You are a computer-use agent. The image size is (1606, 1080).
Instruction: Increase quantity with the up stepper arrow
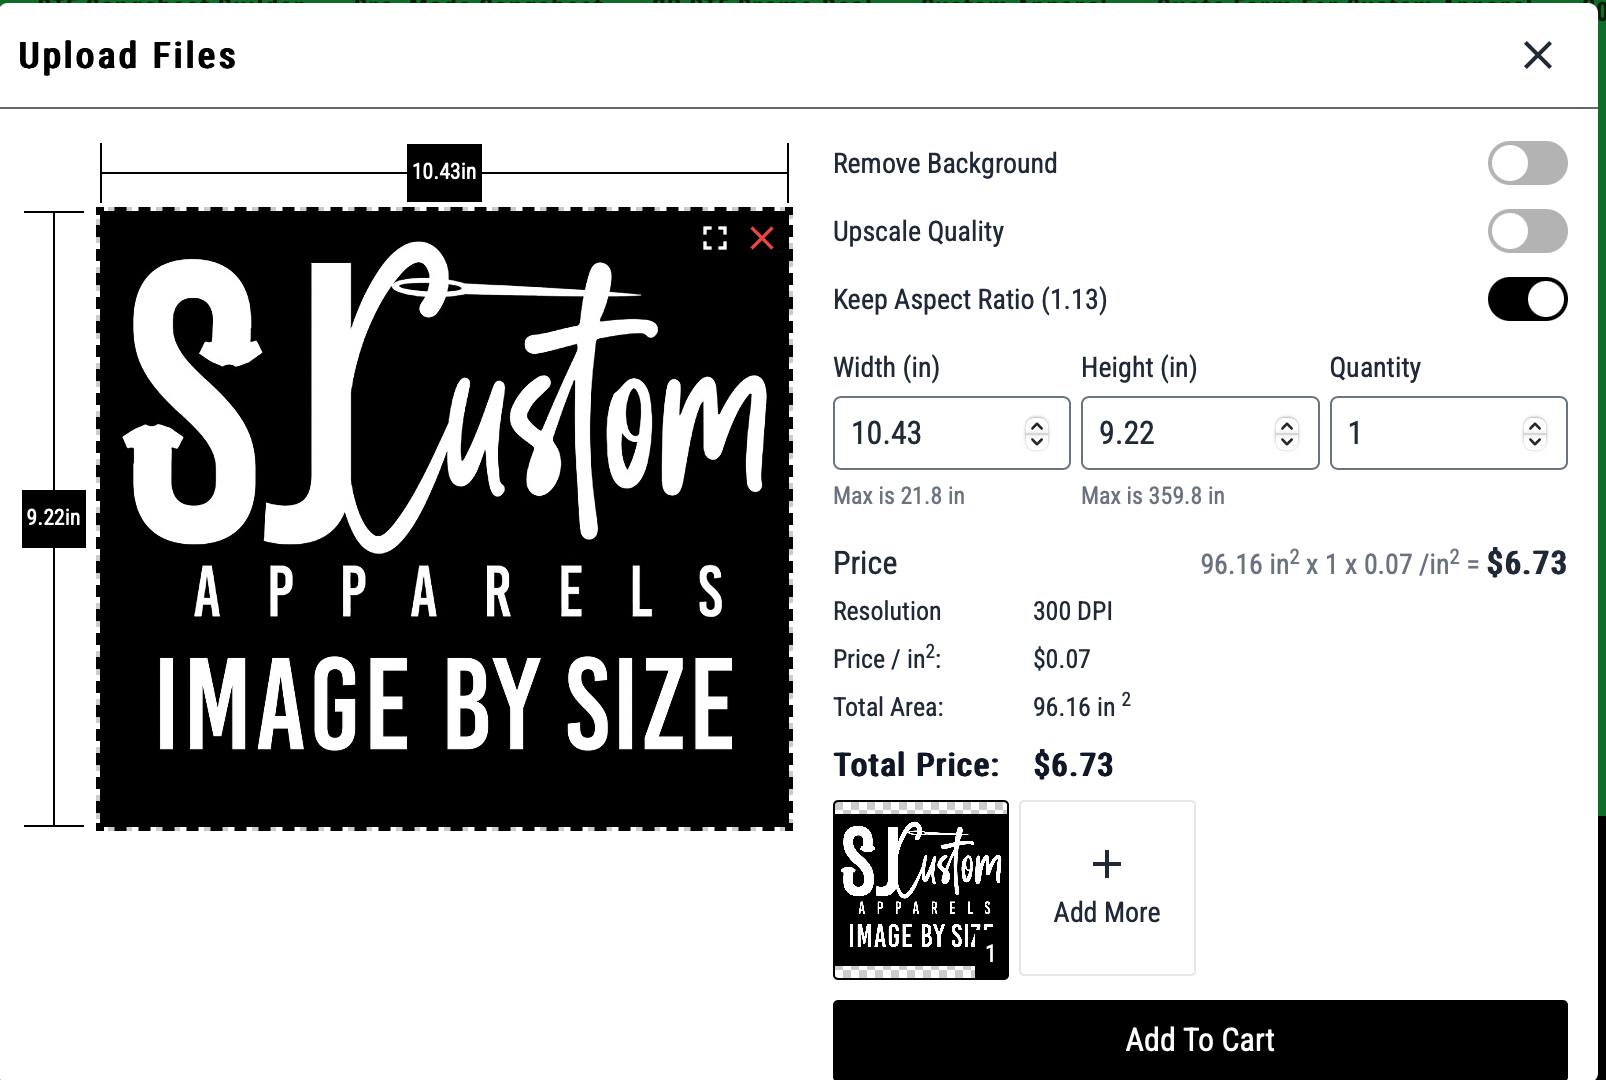(1535, 425)
